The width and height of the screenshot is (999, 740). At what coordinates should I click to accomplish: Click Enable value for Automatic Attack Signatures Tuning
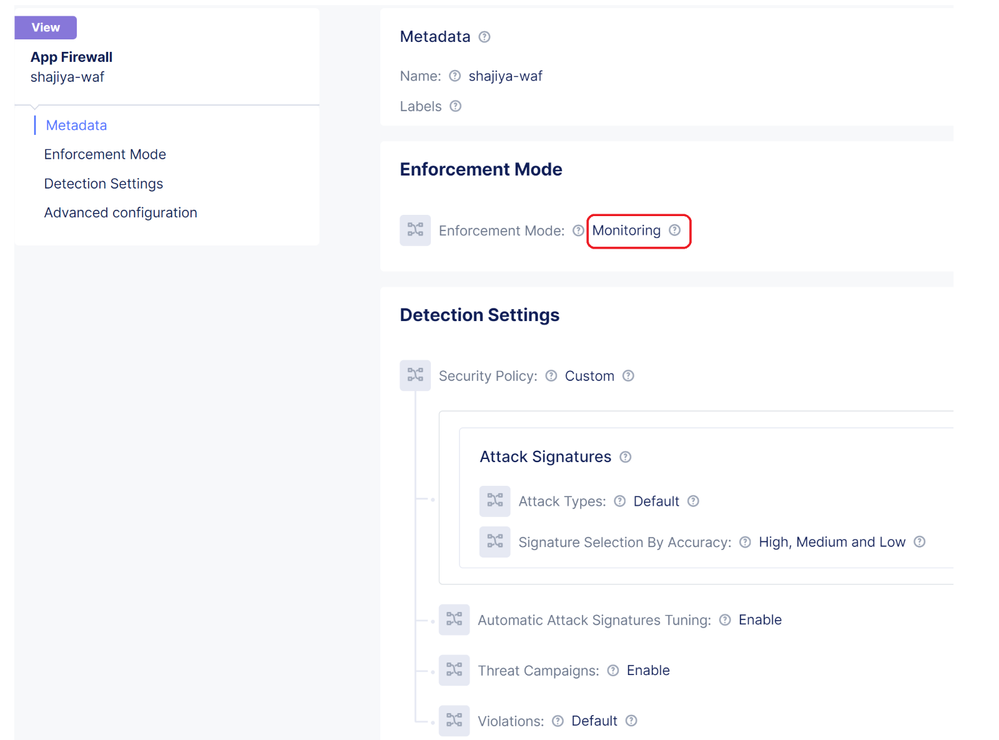click(x=760, y=620)
